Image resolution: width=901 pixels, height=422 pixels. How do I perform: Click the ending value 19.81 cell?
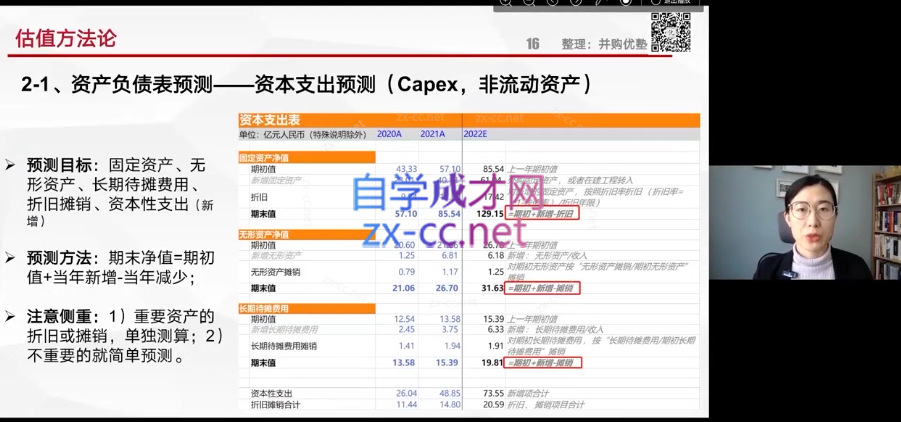tap(493, 363)
